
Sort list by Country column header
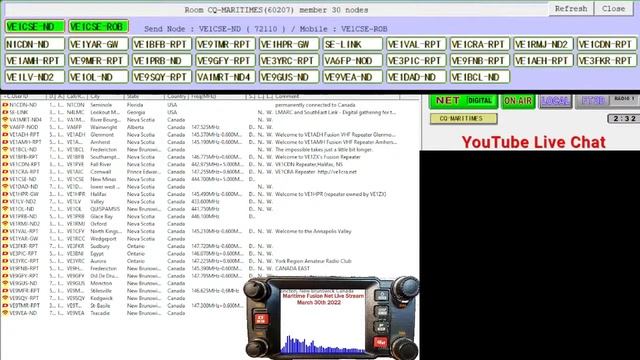[176, 97]
